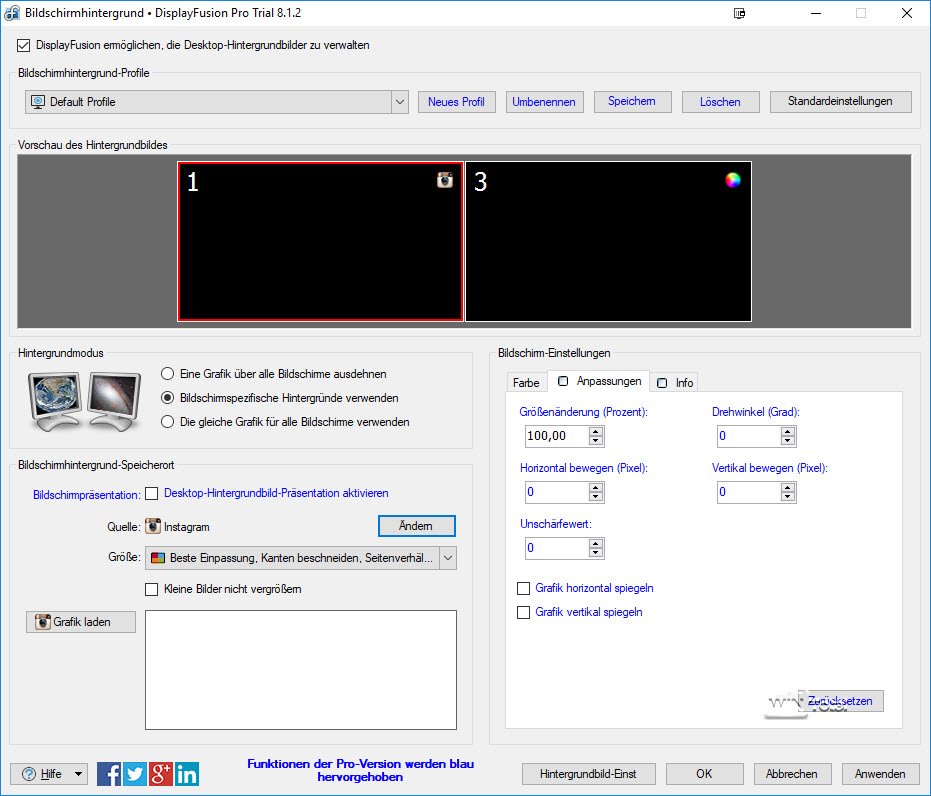This screenshot has height=796, width=931.
Task: Switch to the Anpassungen tab
Action: coord(598,381)
